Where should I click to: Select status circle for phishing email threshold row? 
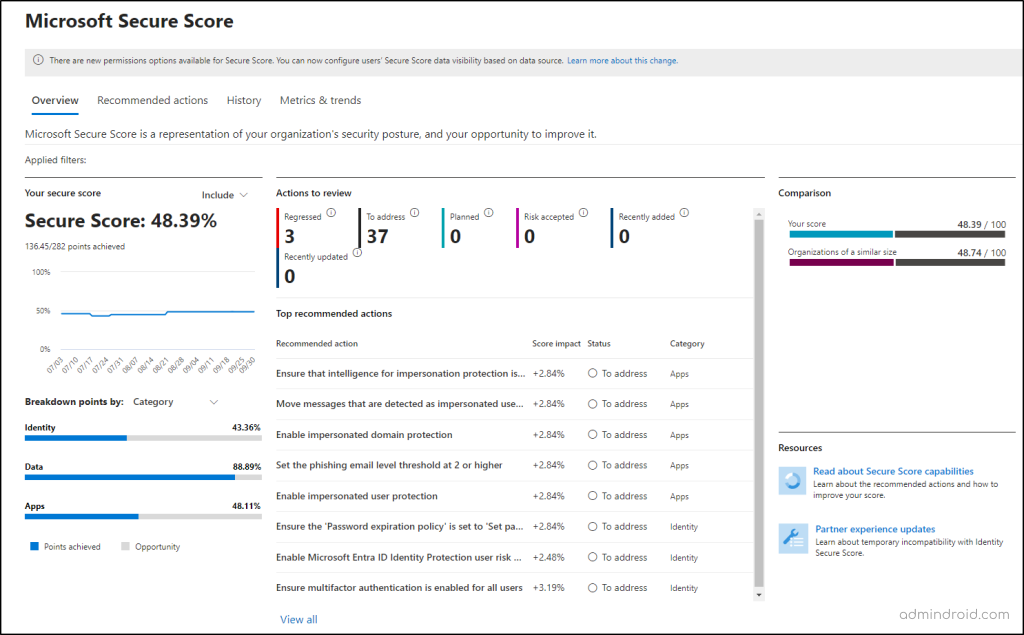[592, 465]
